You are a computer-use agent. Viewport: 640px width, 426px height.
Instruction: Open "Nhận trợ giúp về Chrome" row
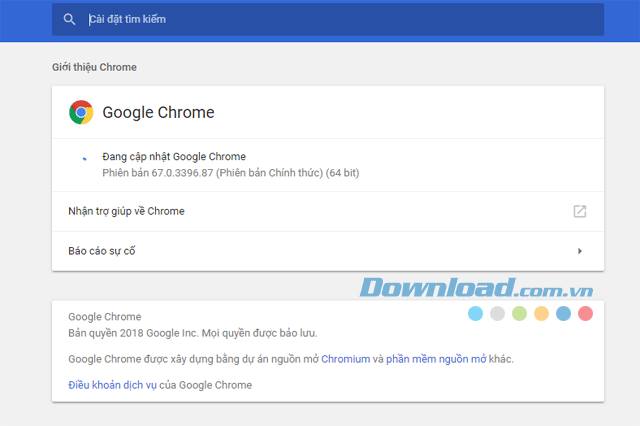[328, 211]
